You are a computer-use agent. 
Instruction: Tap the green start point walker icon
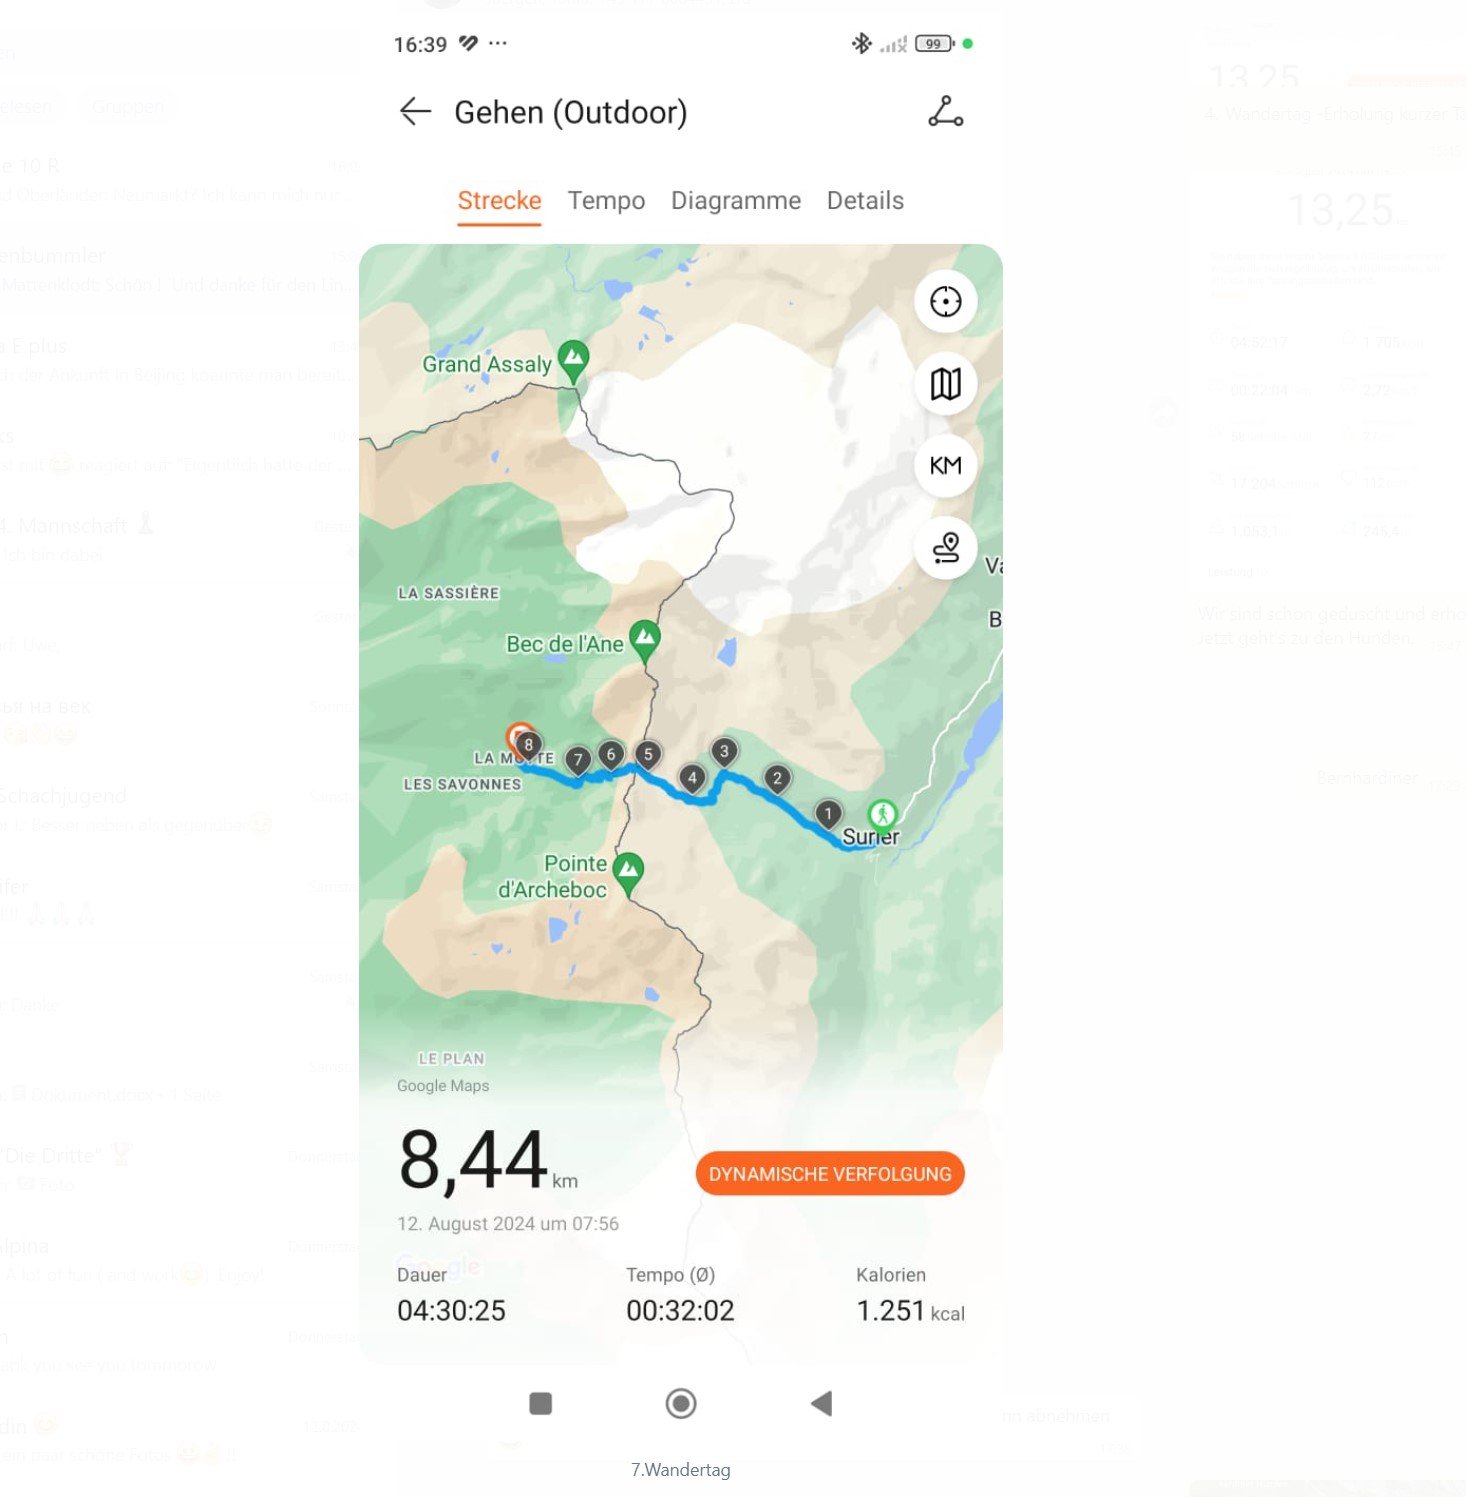click(x=882, y=815)
